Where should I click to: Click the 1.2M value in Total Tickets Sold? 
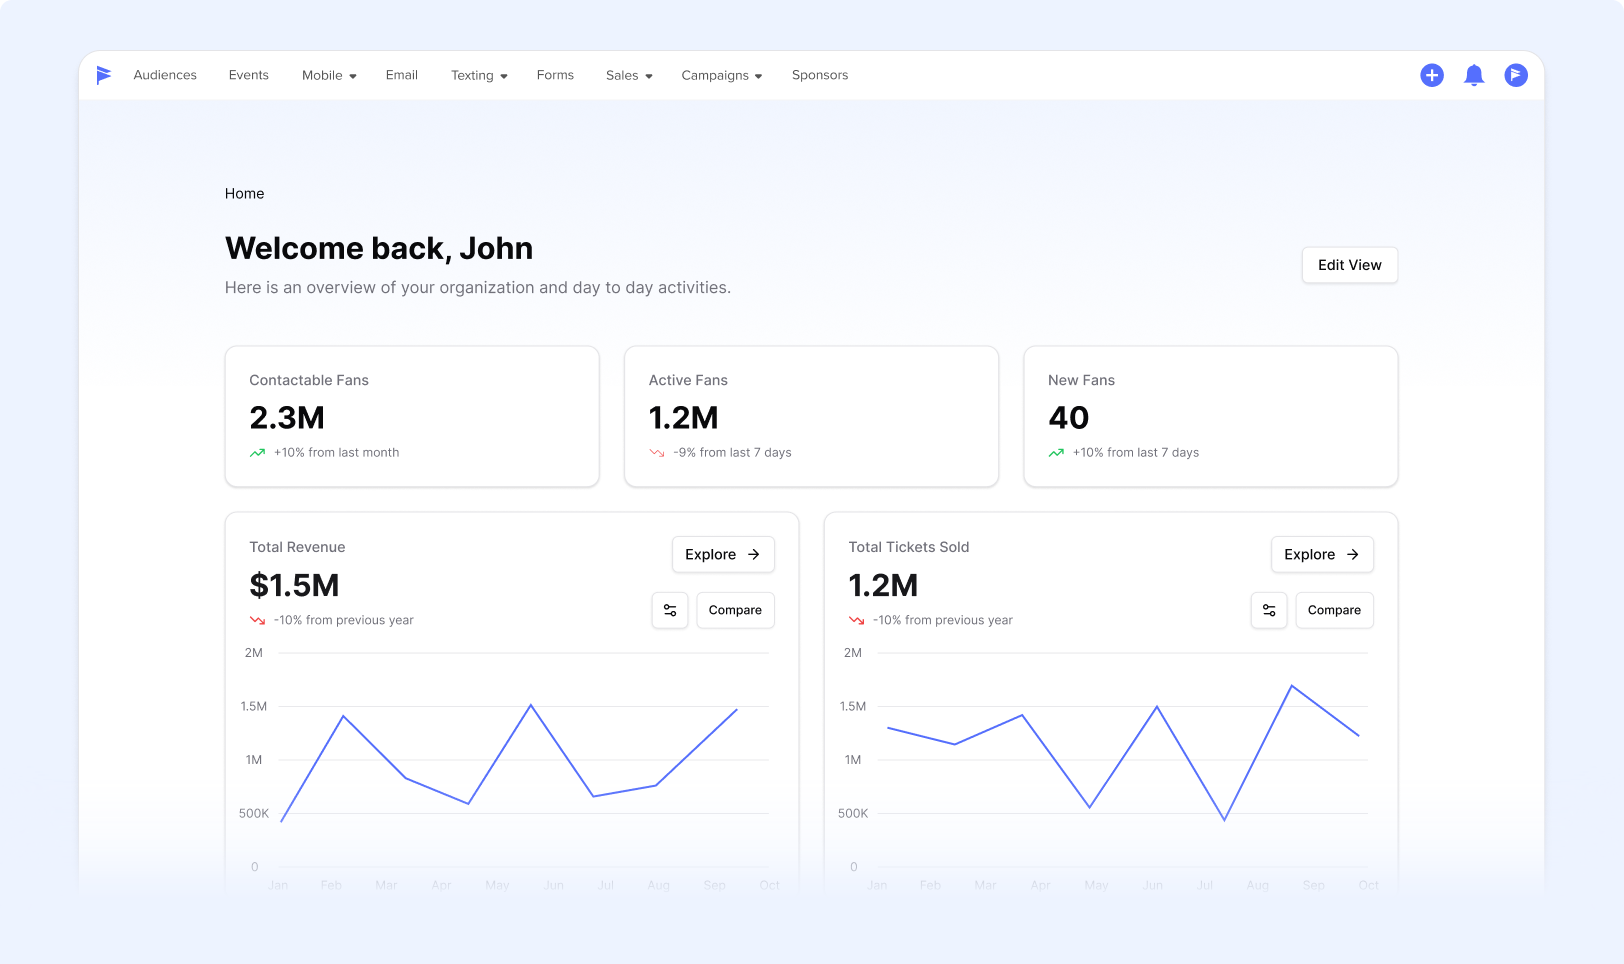(883, 585)
